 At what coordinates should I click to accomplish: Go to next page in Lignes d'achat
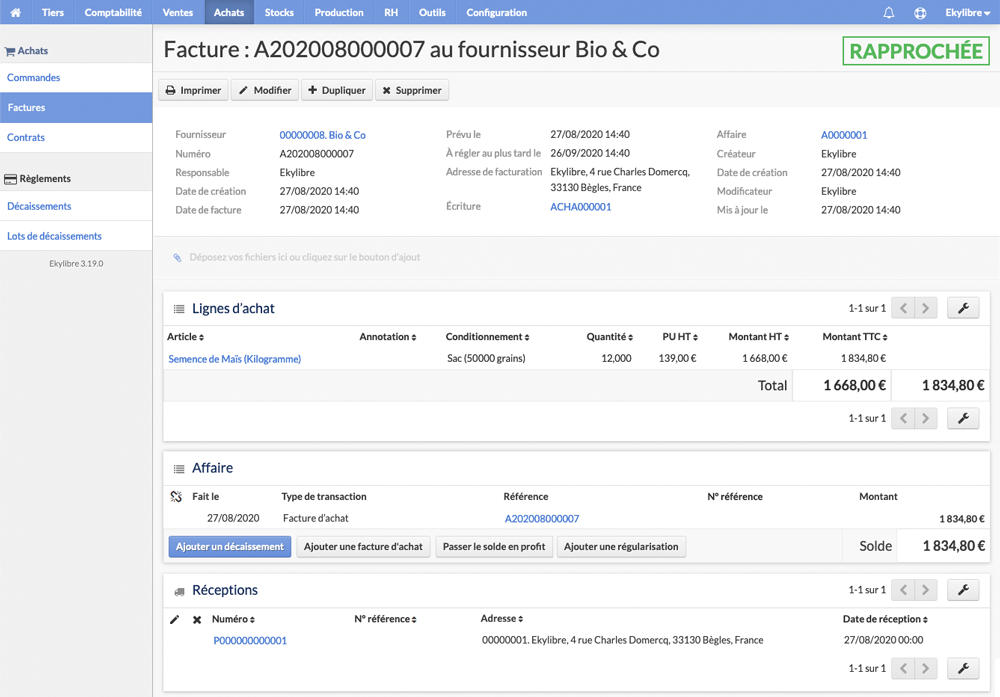926,308
